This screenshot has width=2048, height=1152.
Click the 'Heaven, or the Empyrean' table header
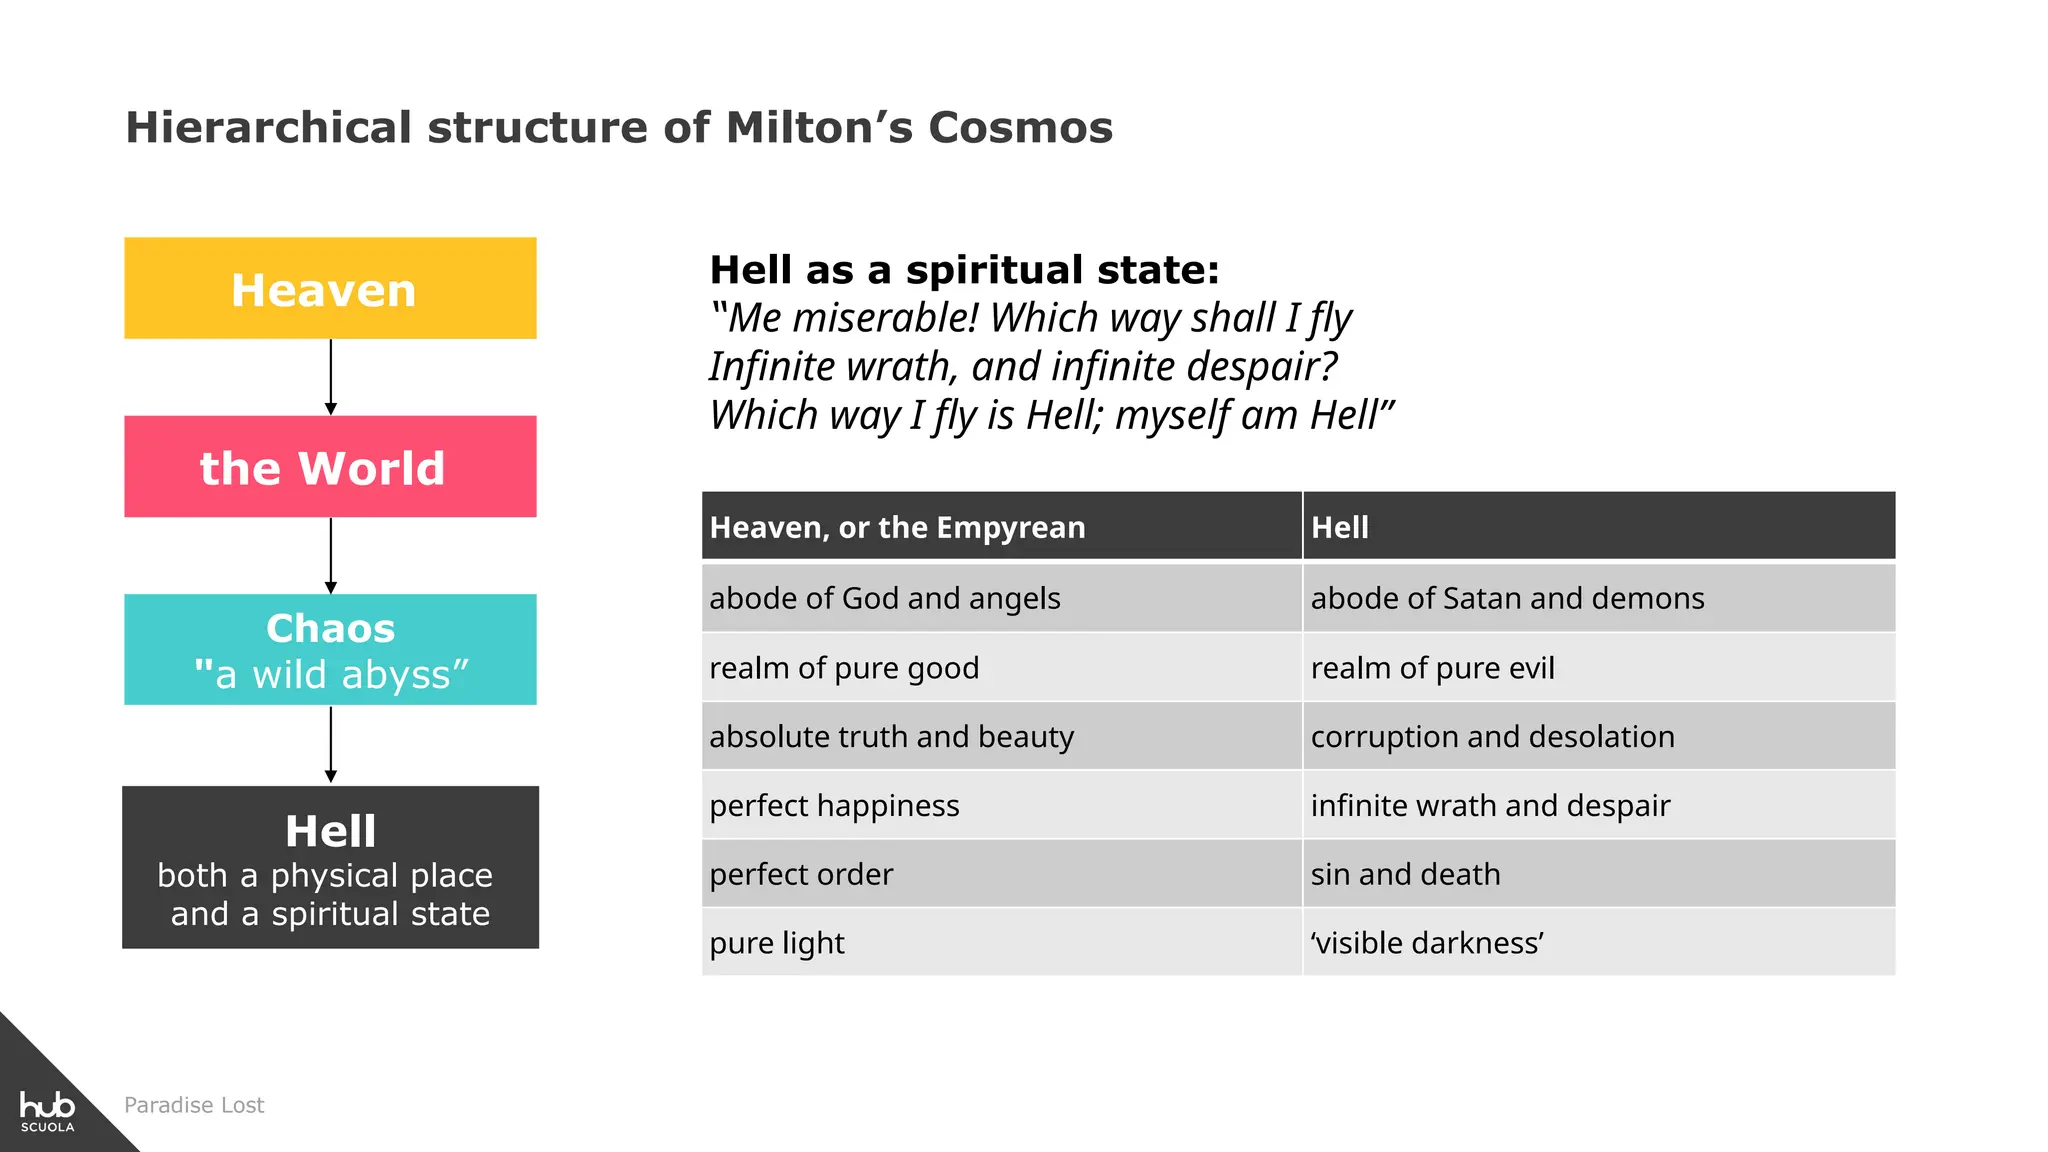(x=1002, y=525)
